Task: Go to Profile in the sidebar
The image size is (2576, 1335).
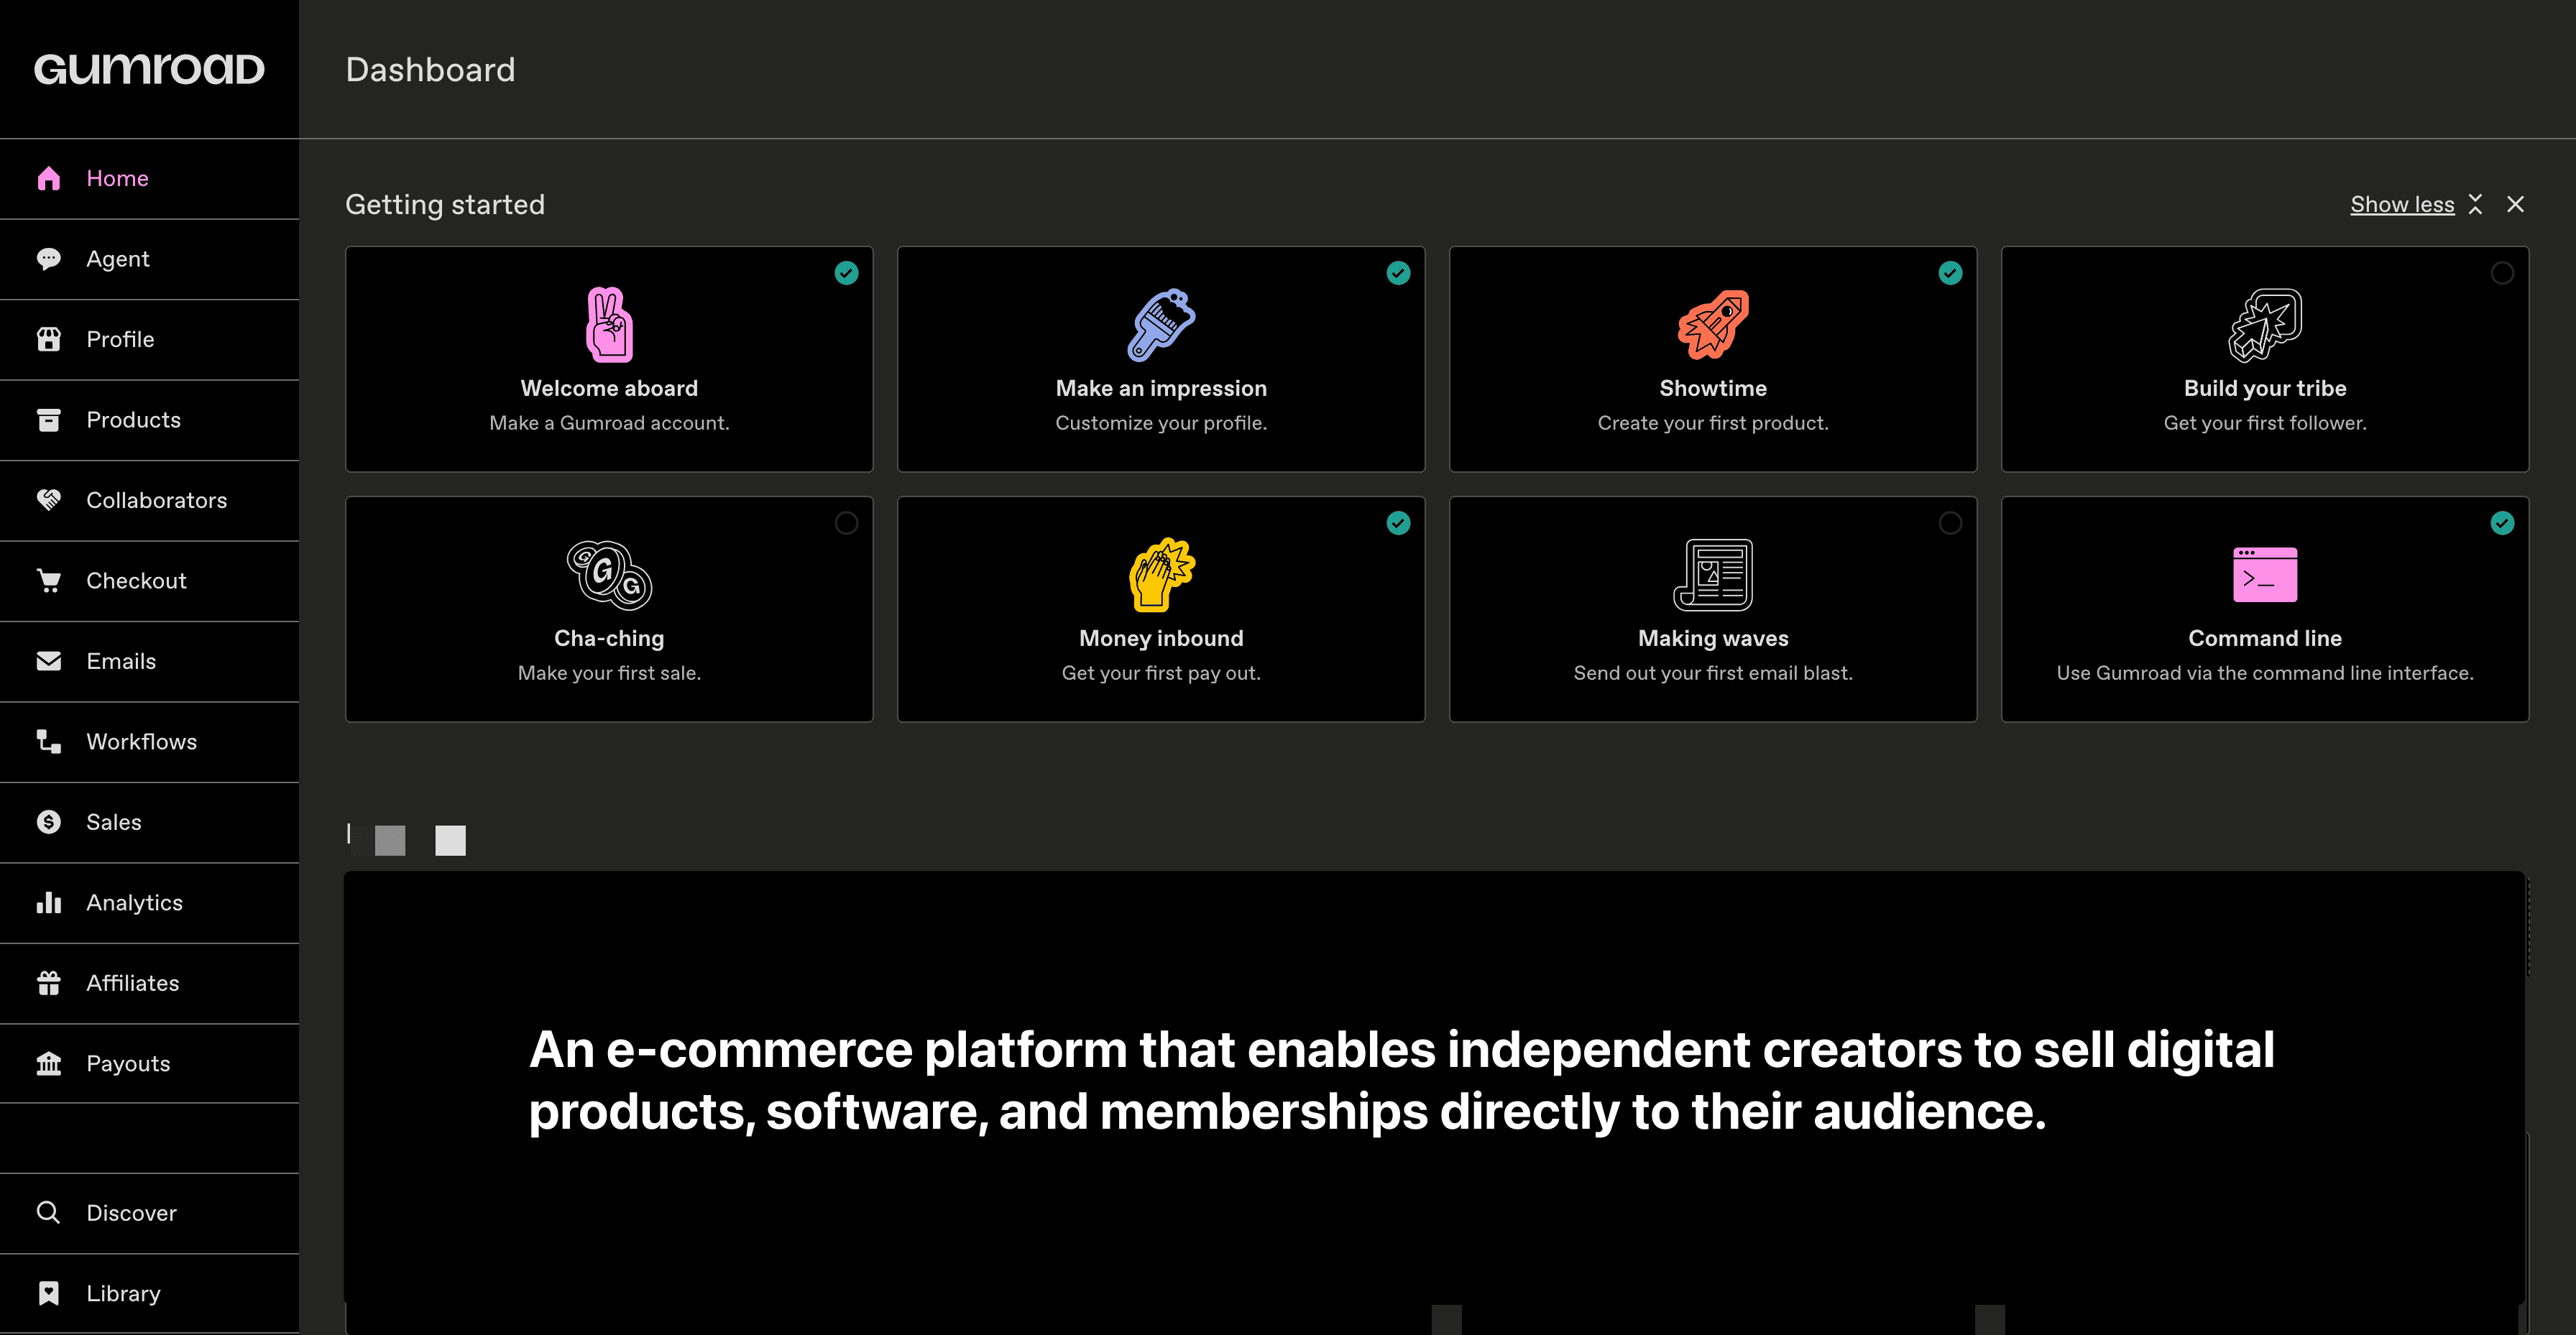Action: [x=149, y=339]
